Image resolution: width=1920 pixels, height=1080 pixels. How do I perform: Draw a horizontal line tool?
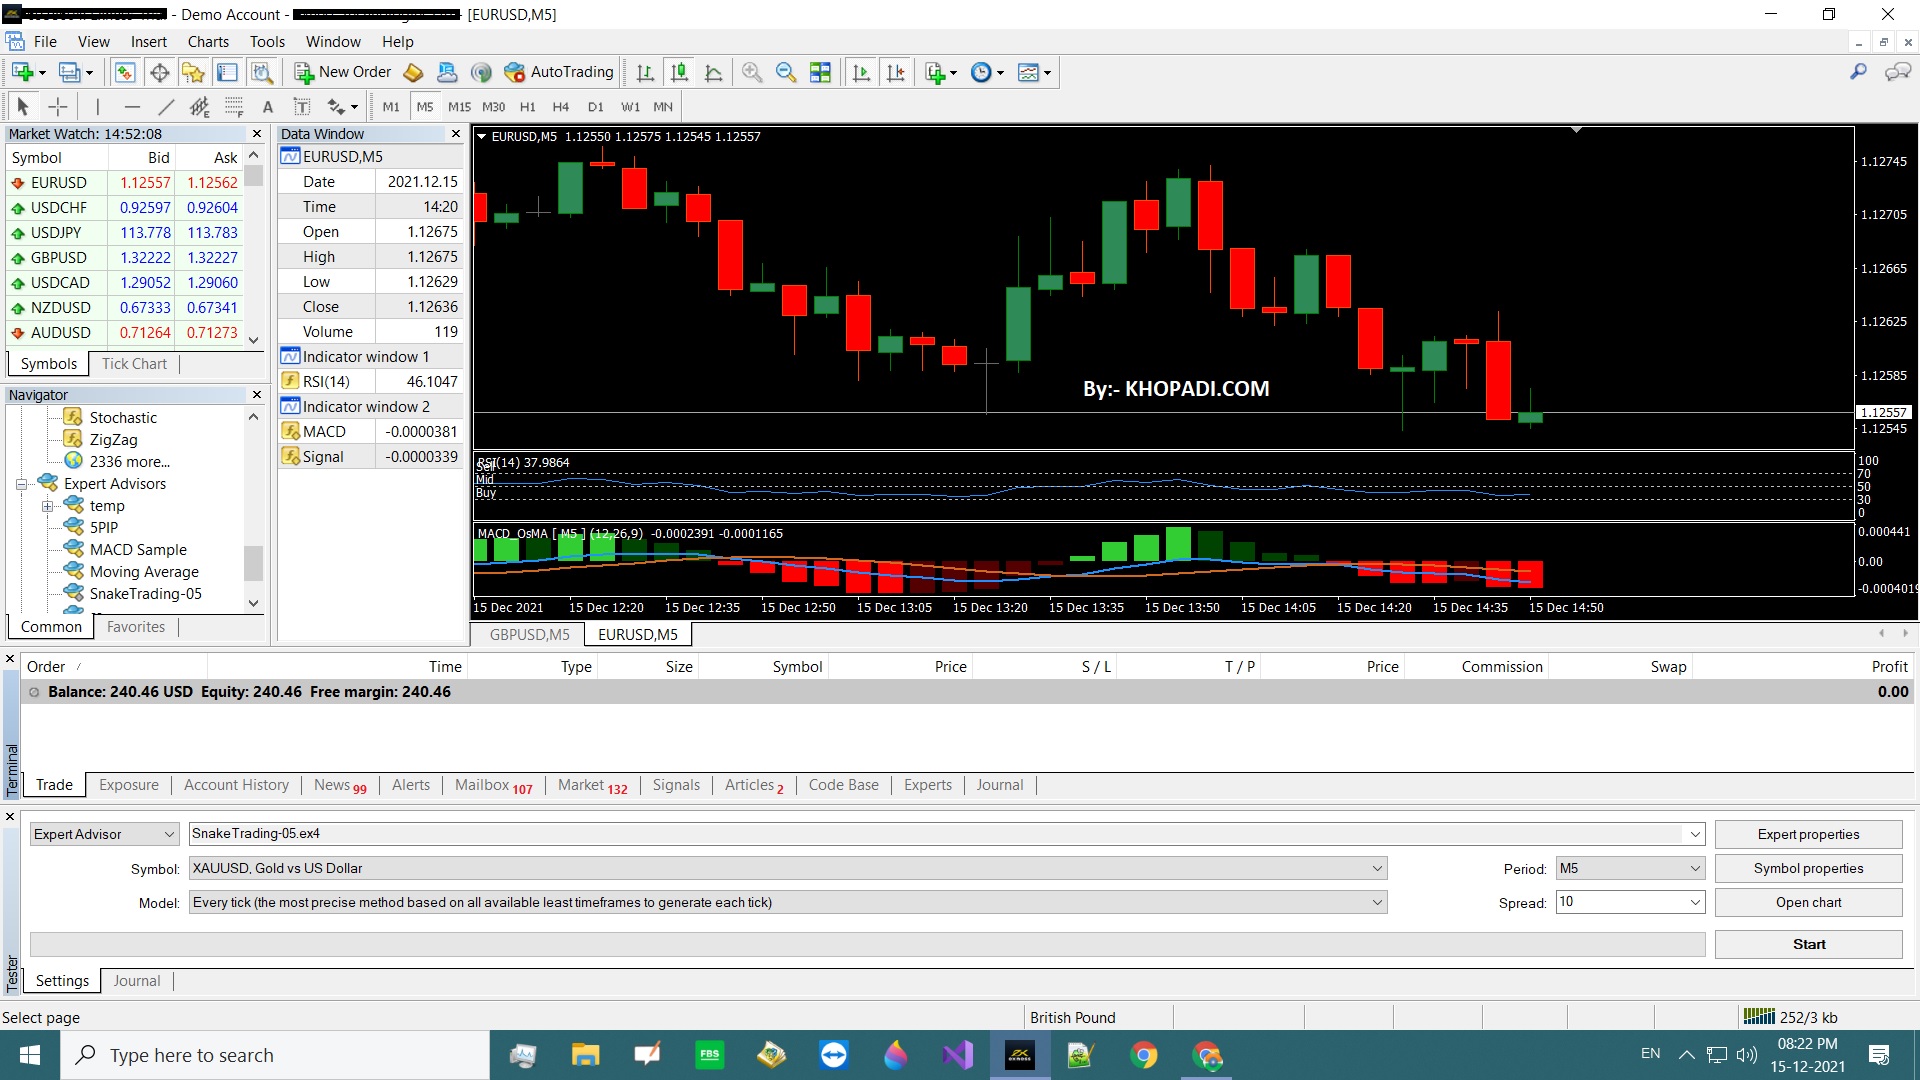coord(132,107)
